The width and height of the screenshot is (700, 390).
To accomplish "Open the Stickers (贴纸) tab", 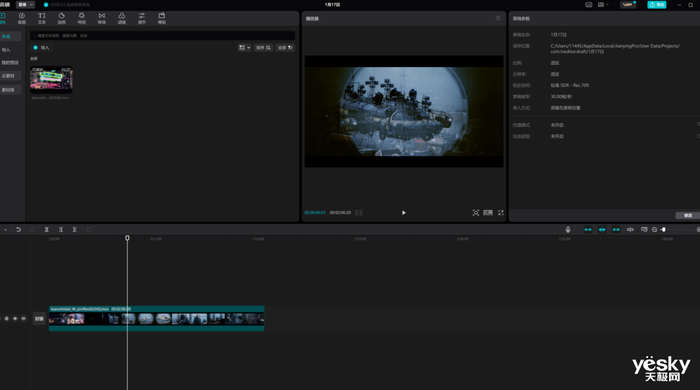I will [62, 18].
